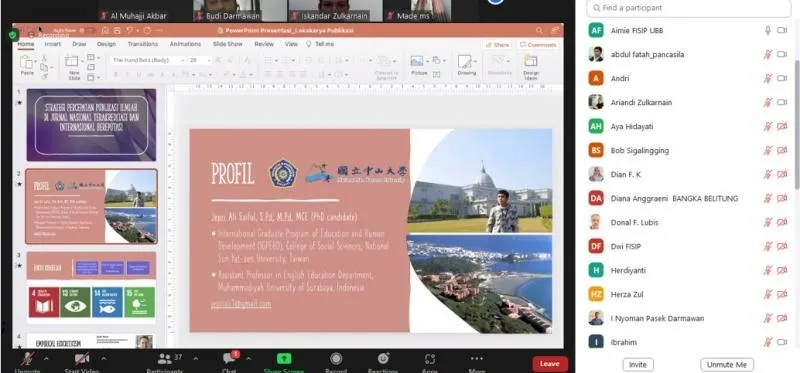800x373 pixels.
Task: Switch to the Insert ribbon tab
Action: point(53,44)
